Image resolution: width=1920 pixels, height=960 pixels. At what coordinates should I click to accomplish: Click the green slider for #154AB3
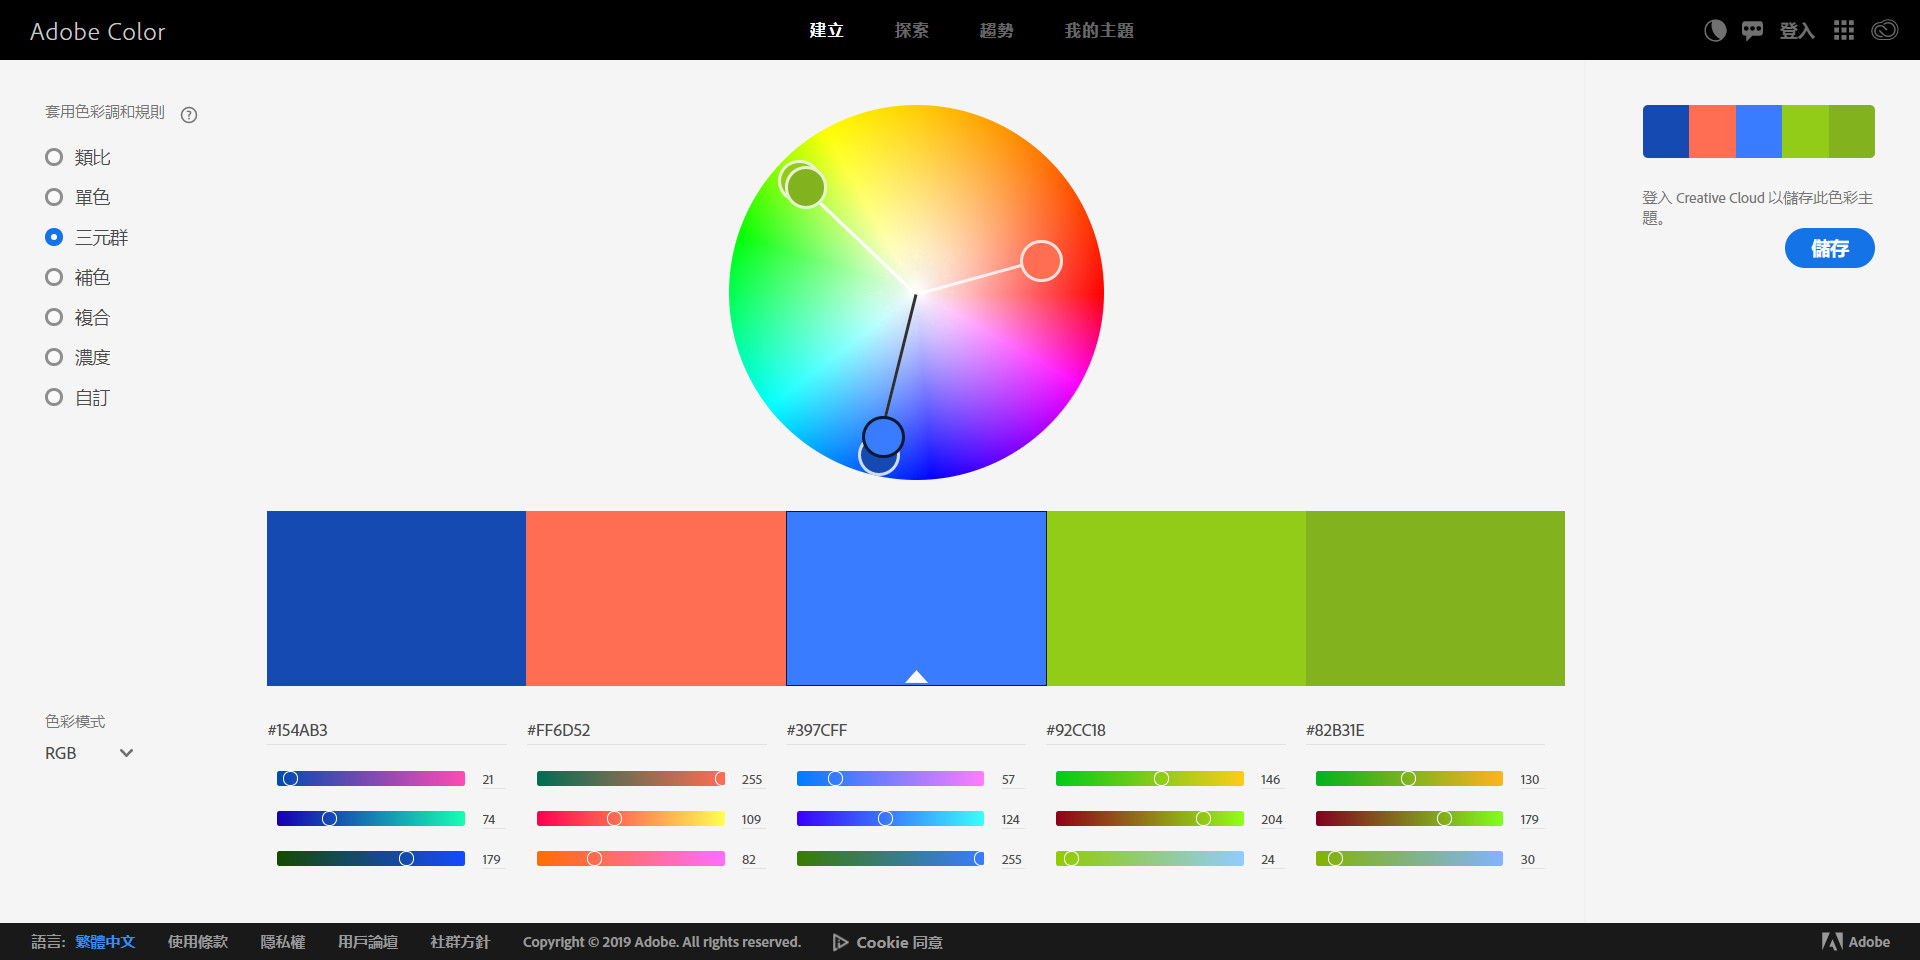click(x=371, y=819)
